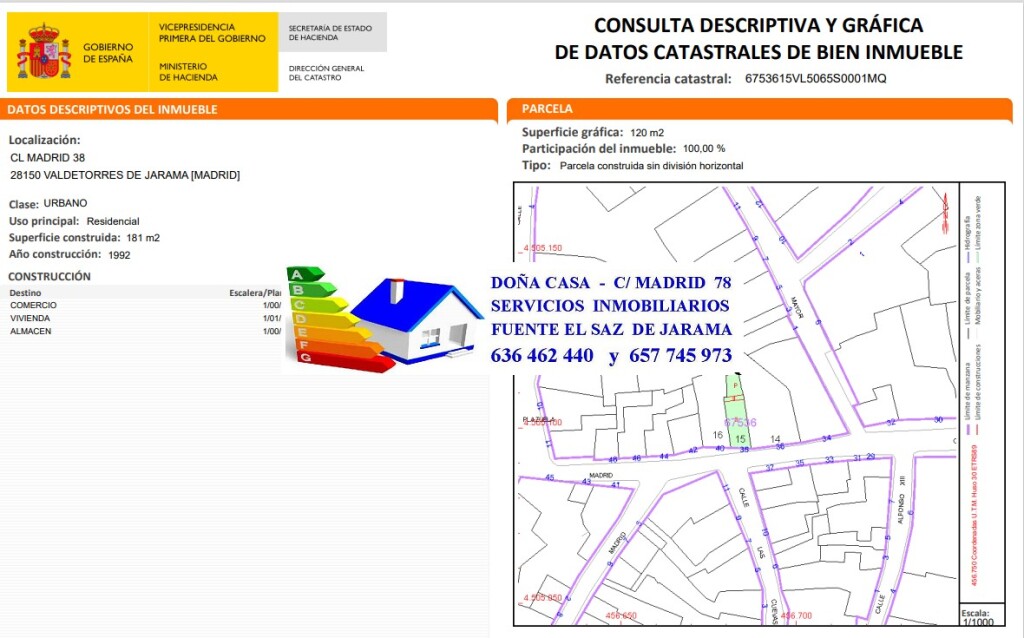The width and height of the screenshot is (1024, 638).
Task: Click the map coordinate '456.700'
Action: [x=796, y=615]
